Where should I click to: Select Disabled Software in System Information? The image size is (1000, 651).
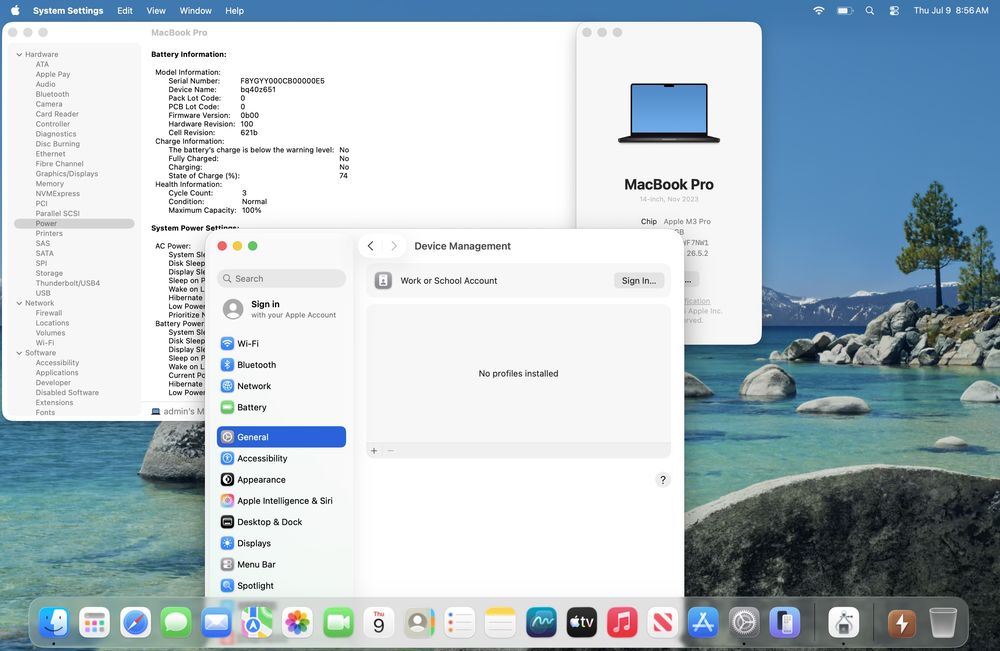pyautogui.click(x=67, y=393)
